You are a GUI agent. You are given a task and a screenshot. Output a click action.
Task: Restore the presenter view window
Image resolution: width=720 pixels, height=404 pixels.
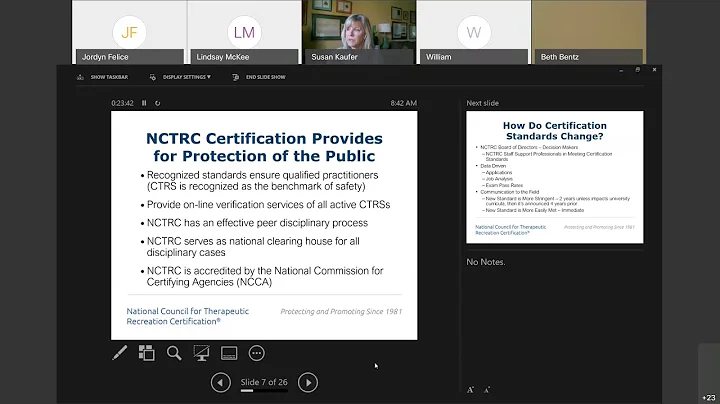[x=637, y=70]
